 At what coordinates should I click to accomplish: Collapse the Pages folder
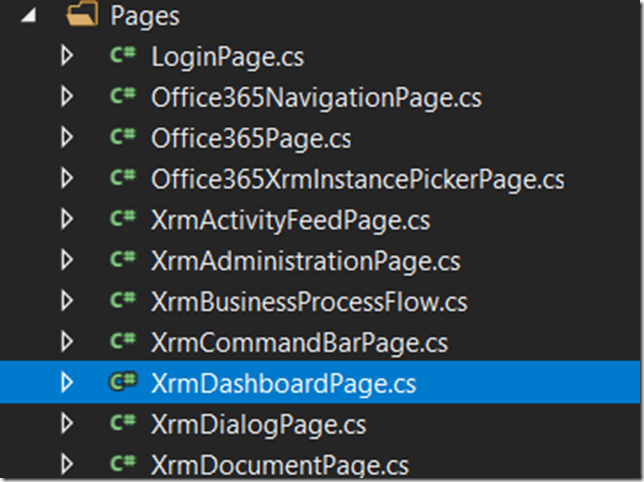click(x=29, y=16)
